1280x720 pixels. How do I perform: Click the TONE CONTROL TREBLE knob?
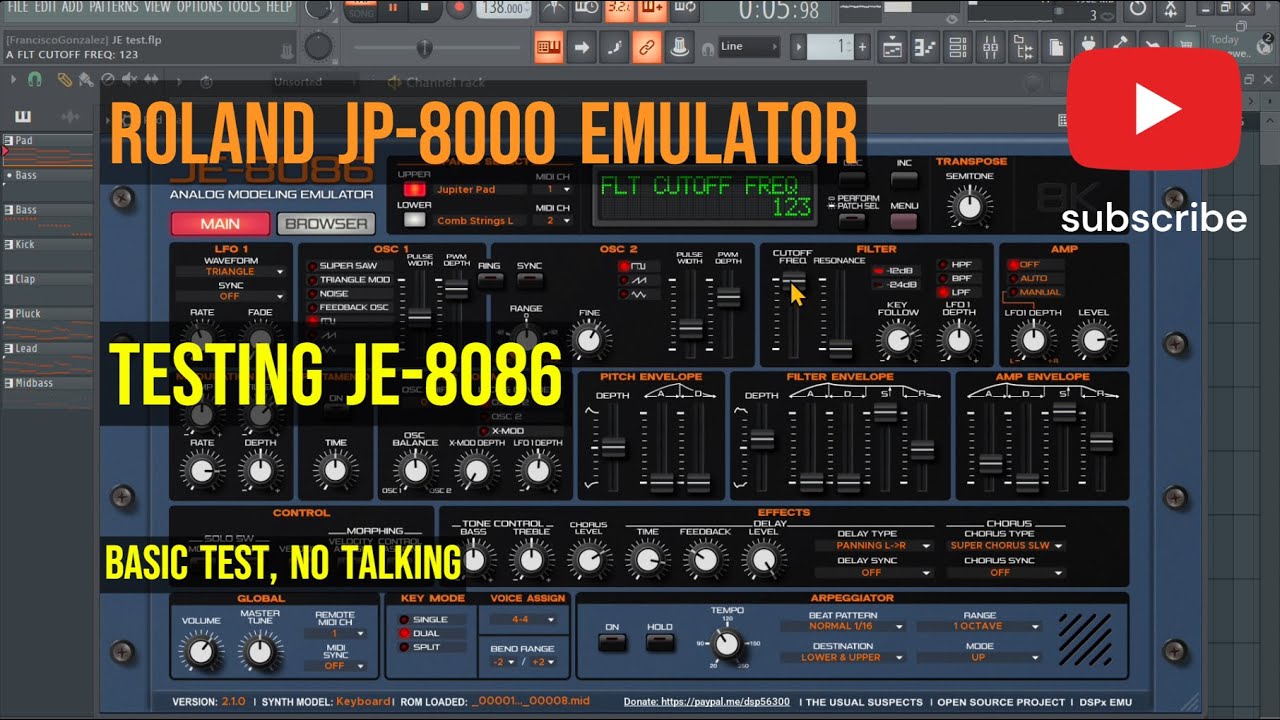coord(531,560)
